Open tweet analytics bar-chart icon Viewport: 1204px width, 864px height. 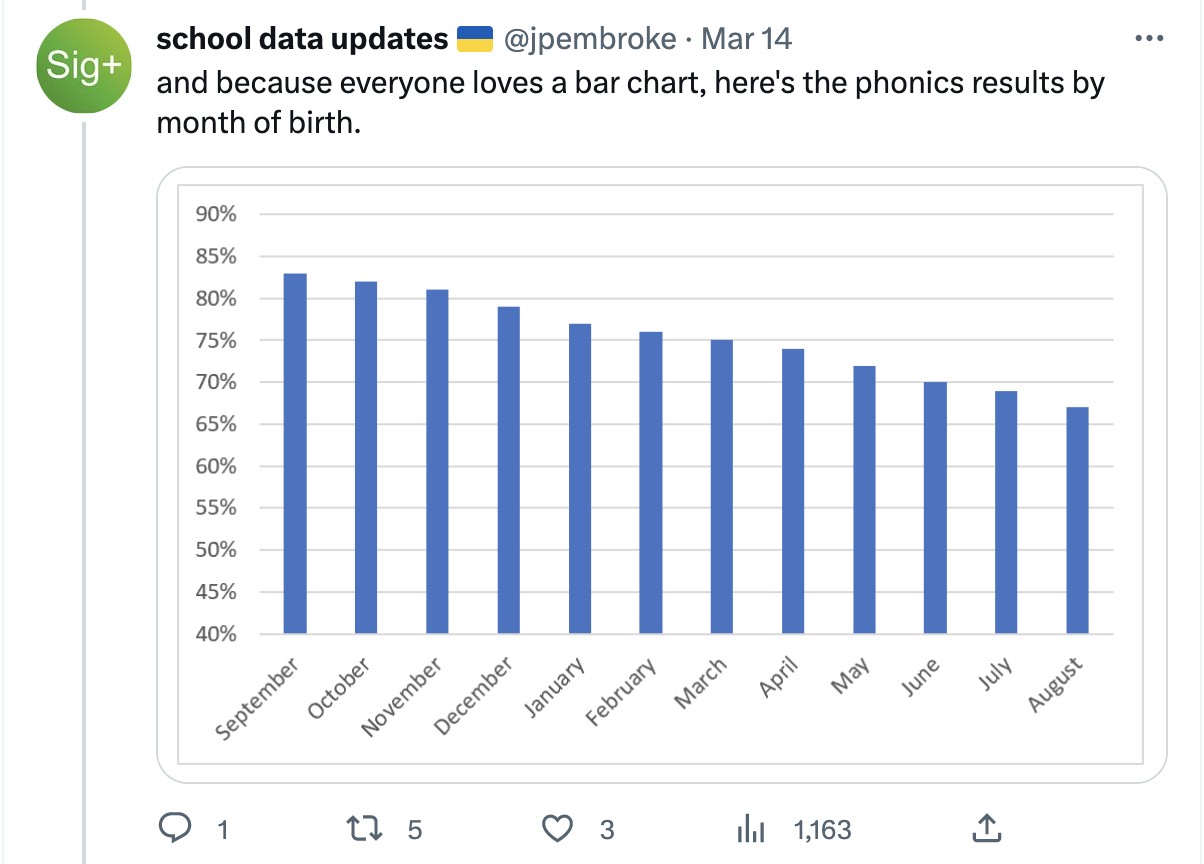click(750, 828)
